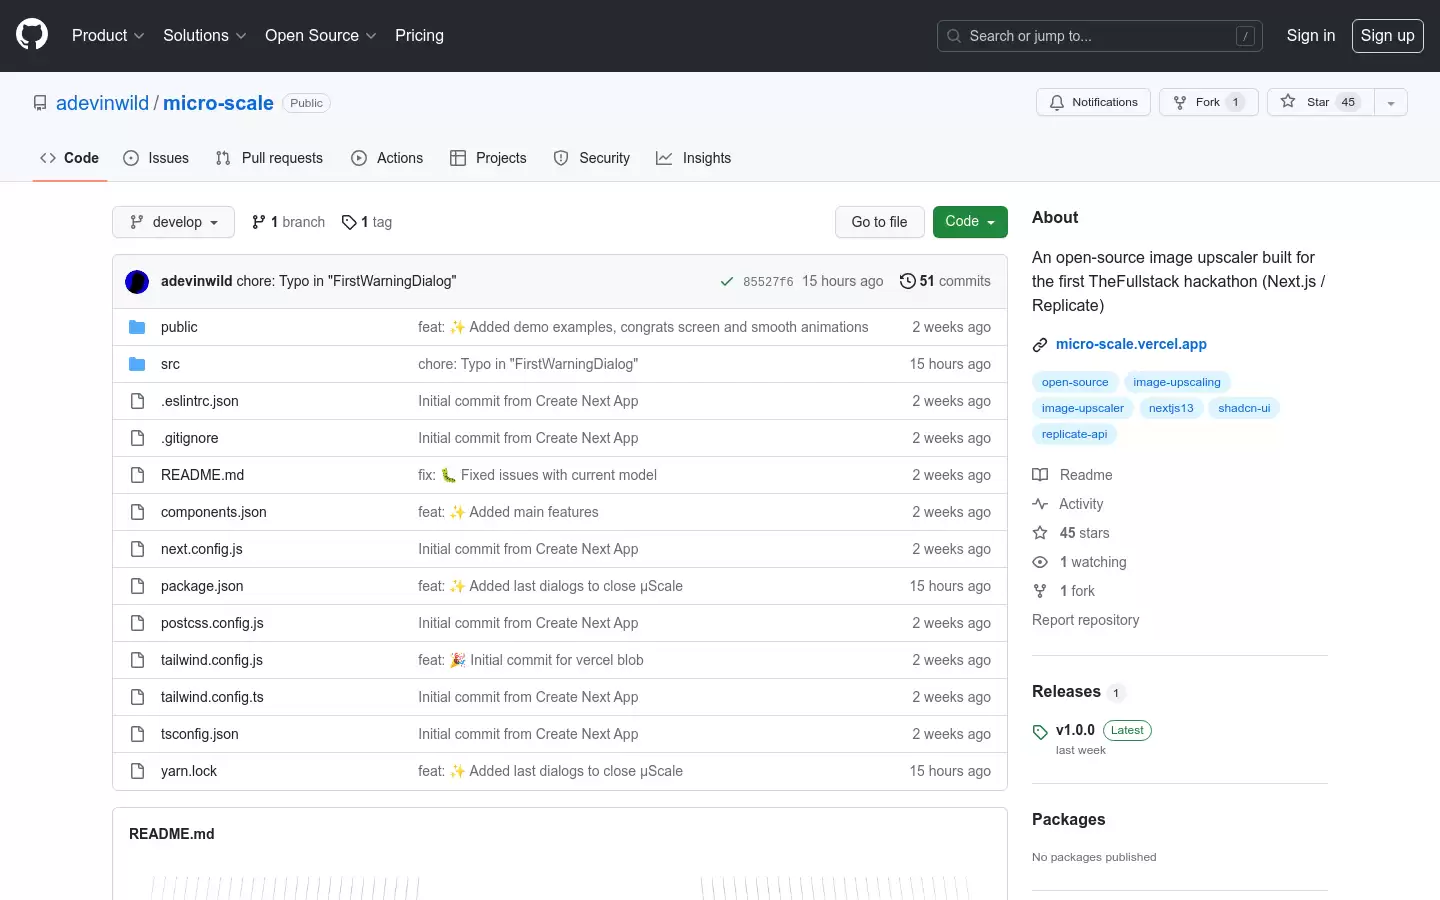Viewport: 1440px width, 900px height.
Task: Expand the green Code dropdown
Action: 970,222
